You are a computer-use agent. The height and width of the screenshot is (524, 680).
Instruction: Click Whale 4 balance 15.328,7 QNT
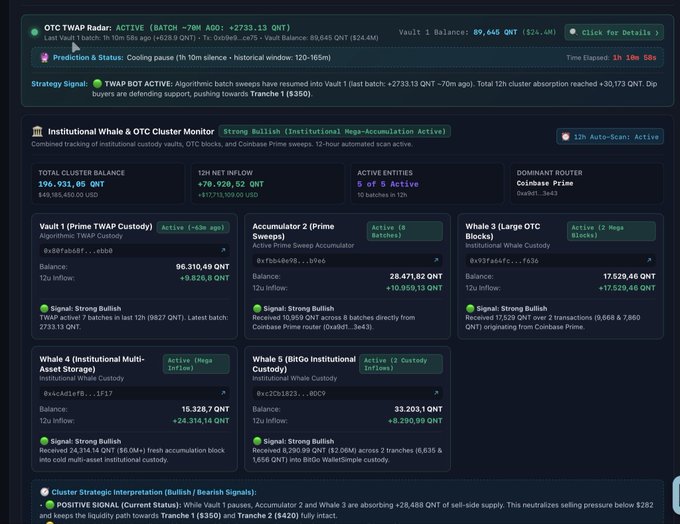[x=206, y=409]
